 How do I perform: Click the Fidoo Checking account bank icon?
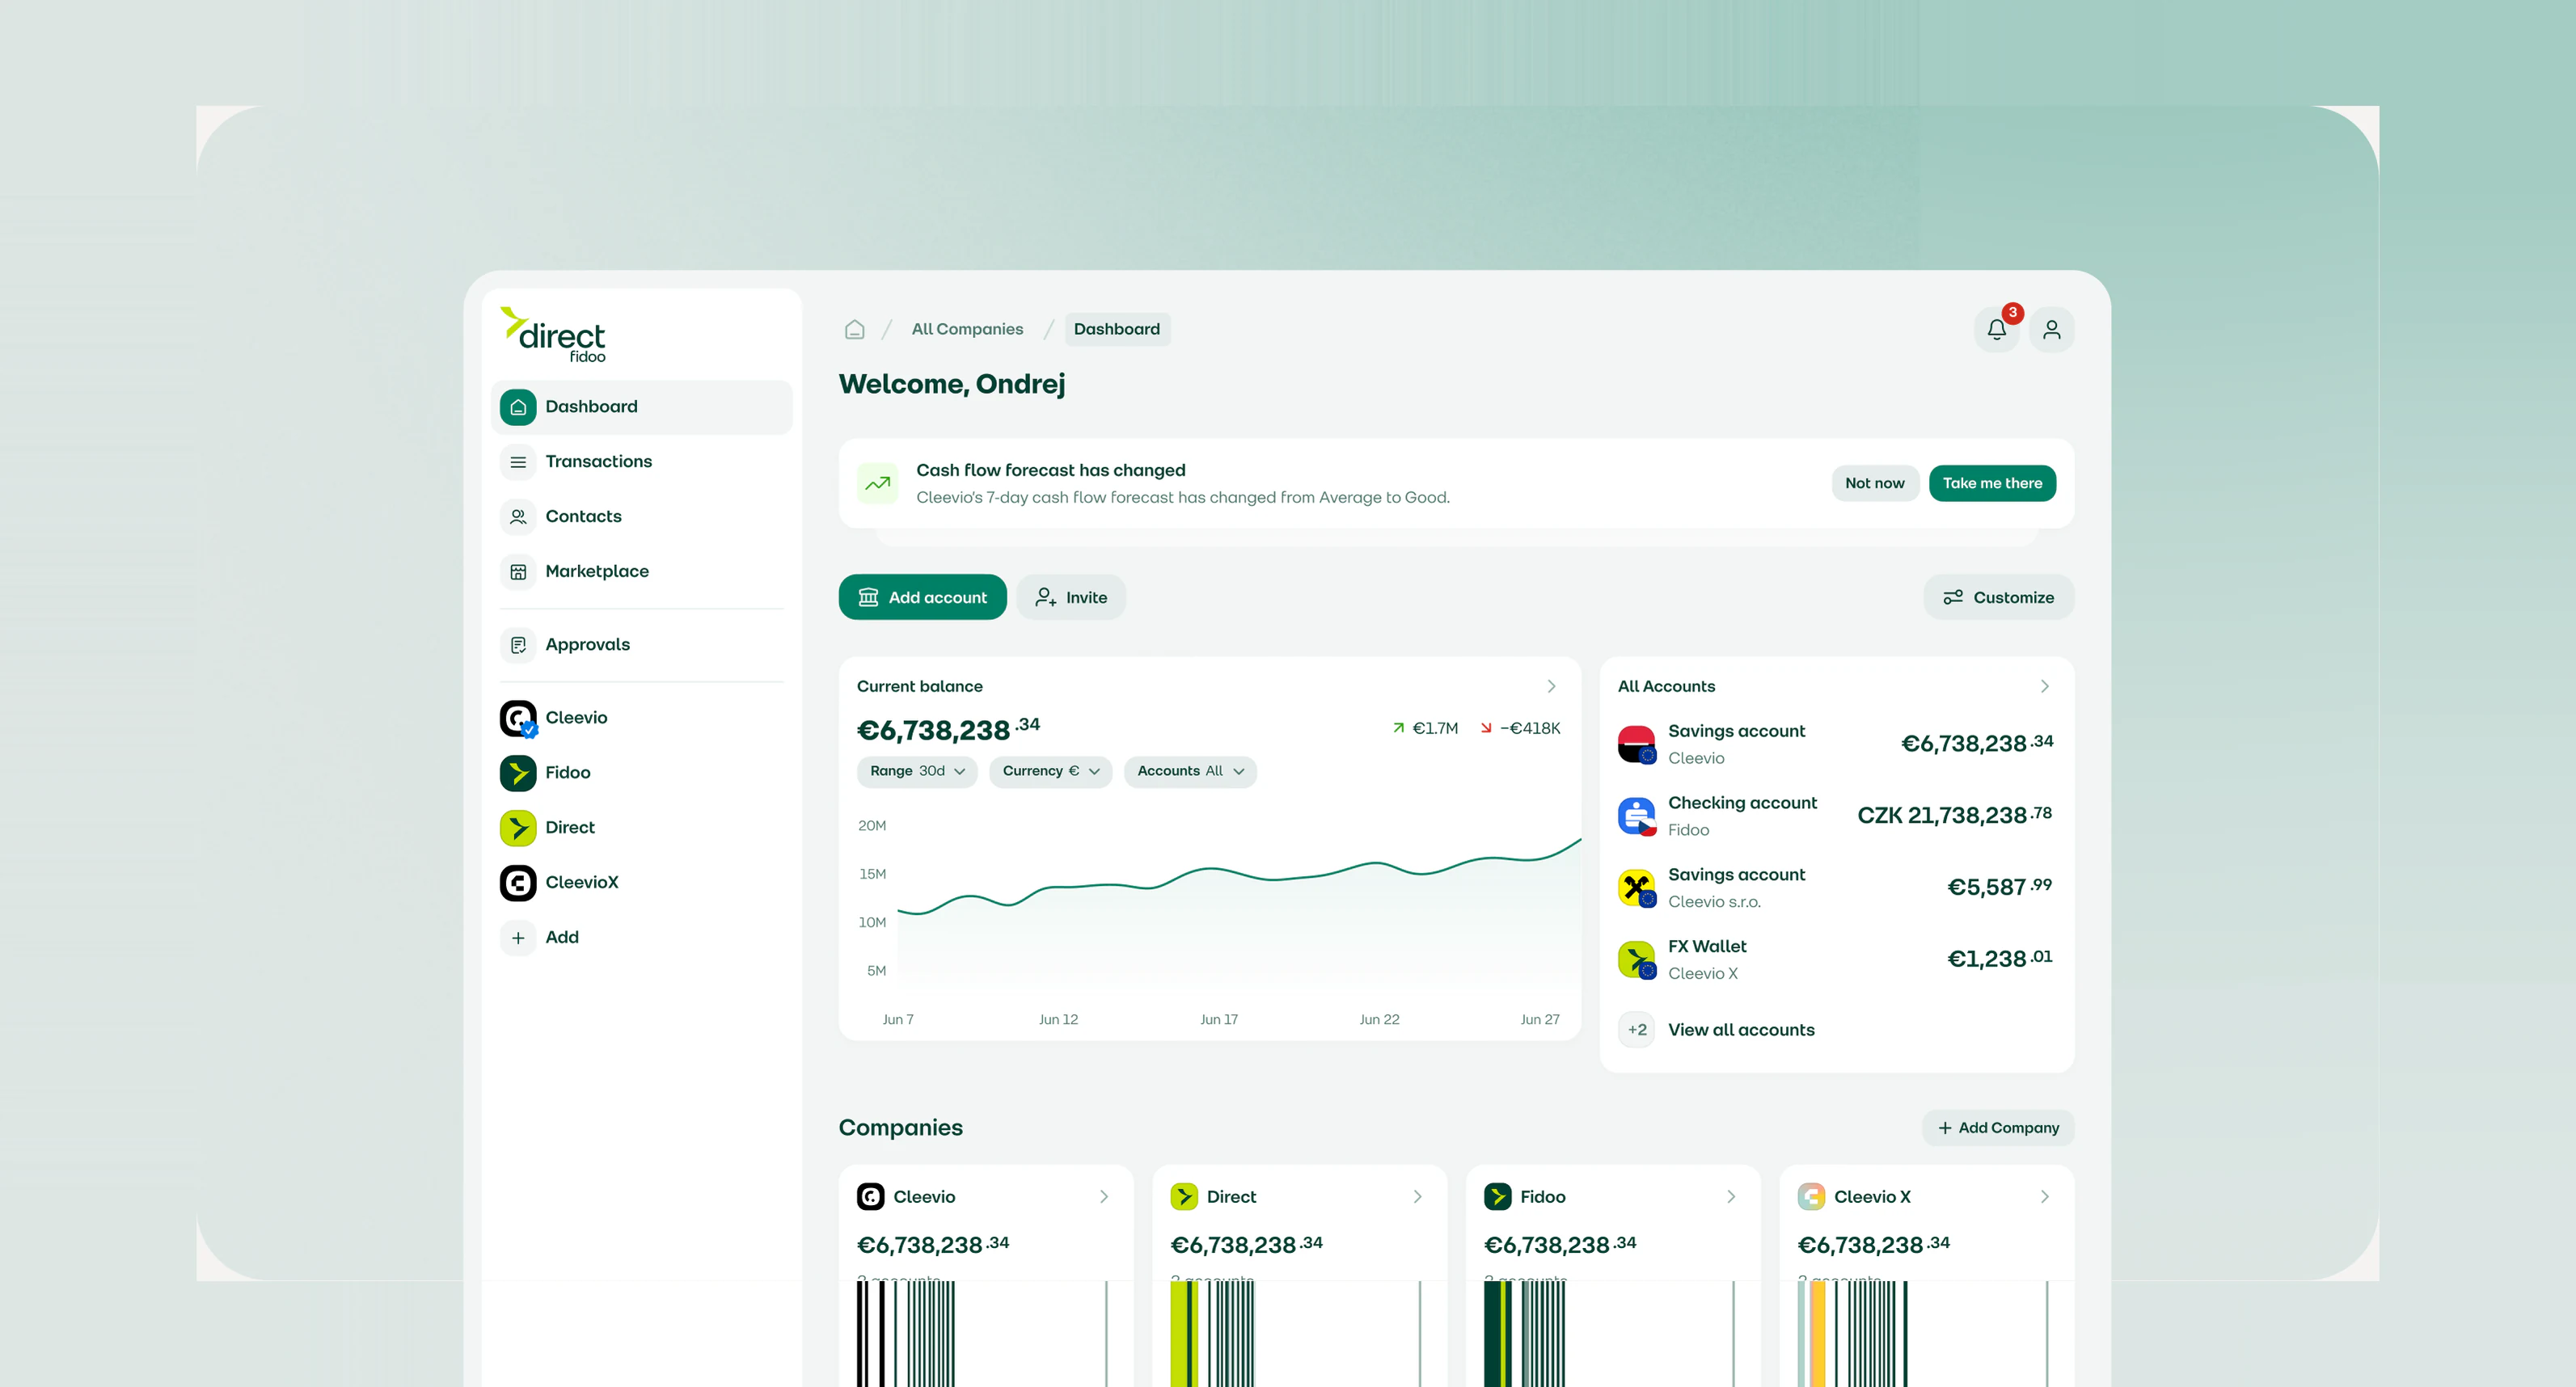(x=1637, y=816)
